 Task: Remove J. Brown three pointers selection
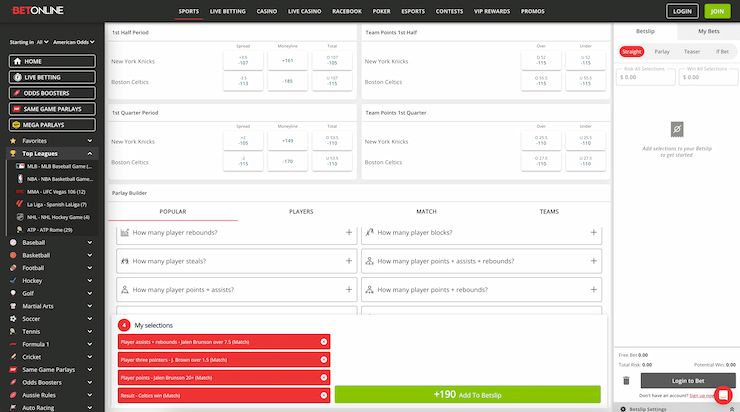click(x=324, y=360)
